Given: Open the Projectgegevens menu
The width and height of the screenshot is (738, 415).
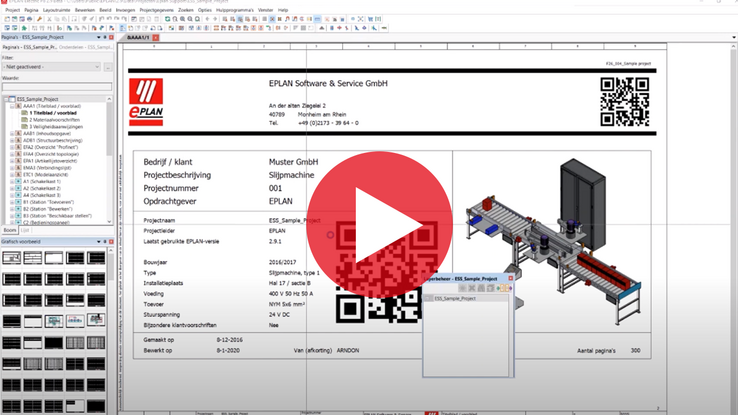Looking at the screenshot, I should pyautogui.click(x=156, y=10).
